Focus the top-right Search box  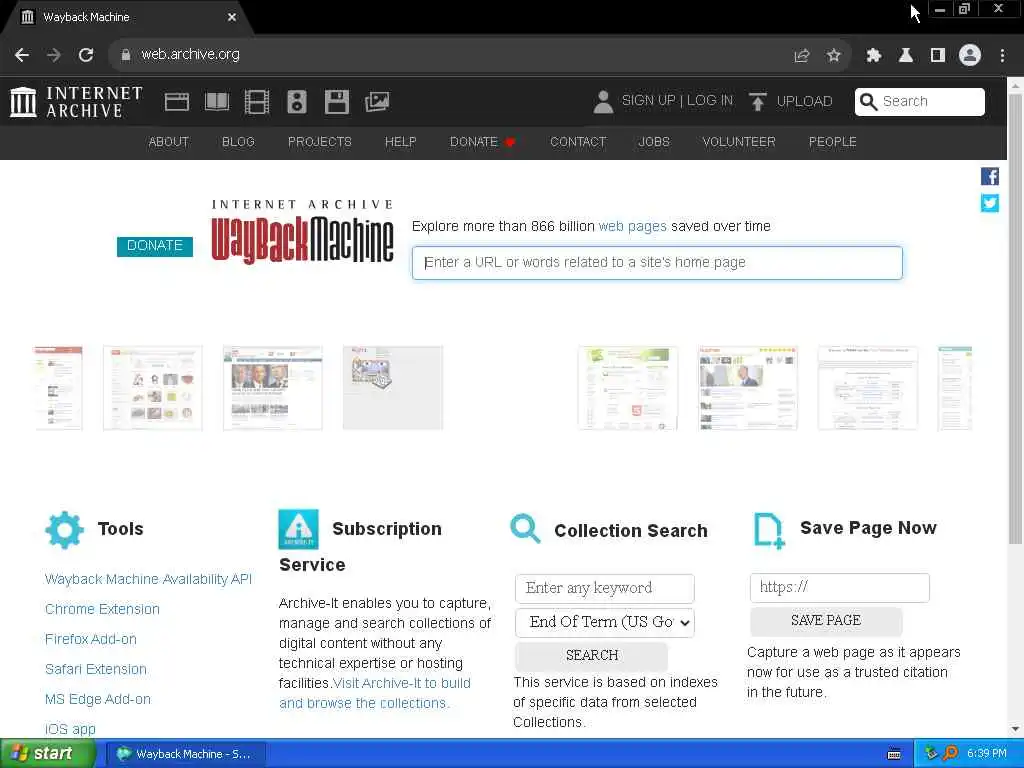920,102
